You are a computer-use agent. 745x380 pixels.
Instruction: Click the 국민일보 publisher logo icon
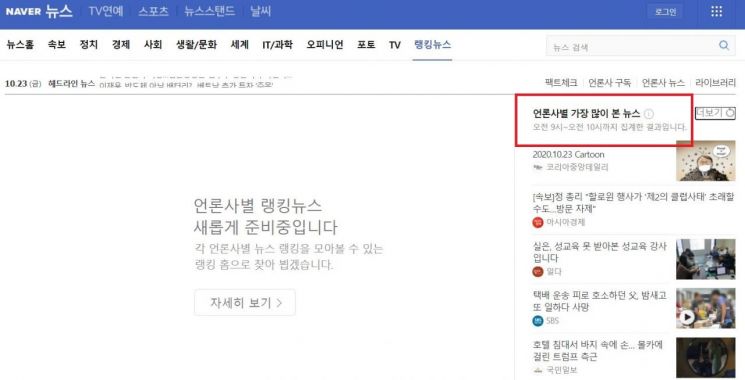(537, 370)
